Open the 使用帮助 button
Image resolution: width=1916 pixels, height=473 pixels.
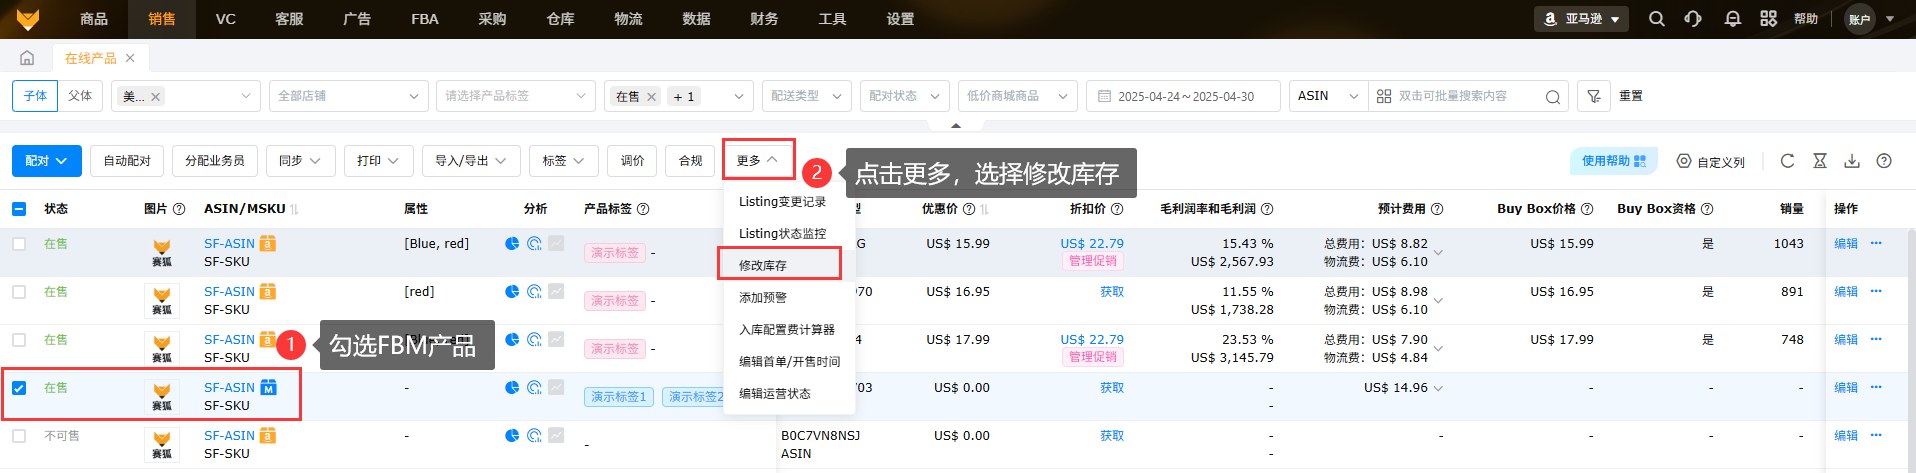[1614, 161]
